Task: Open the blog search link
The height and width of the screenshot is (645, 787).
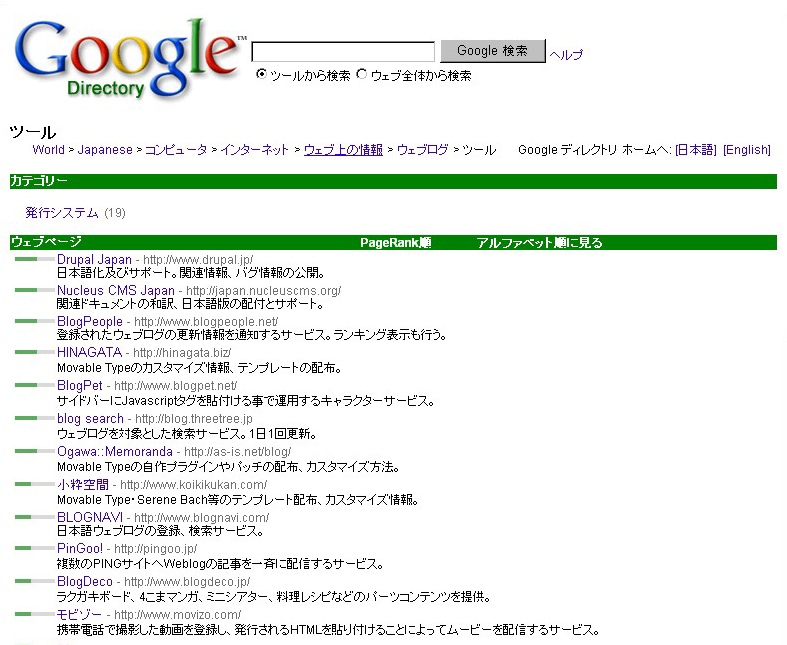Action: click(x=90, y=418)
